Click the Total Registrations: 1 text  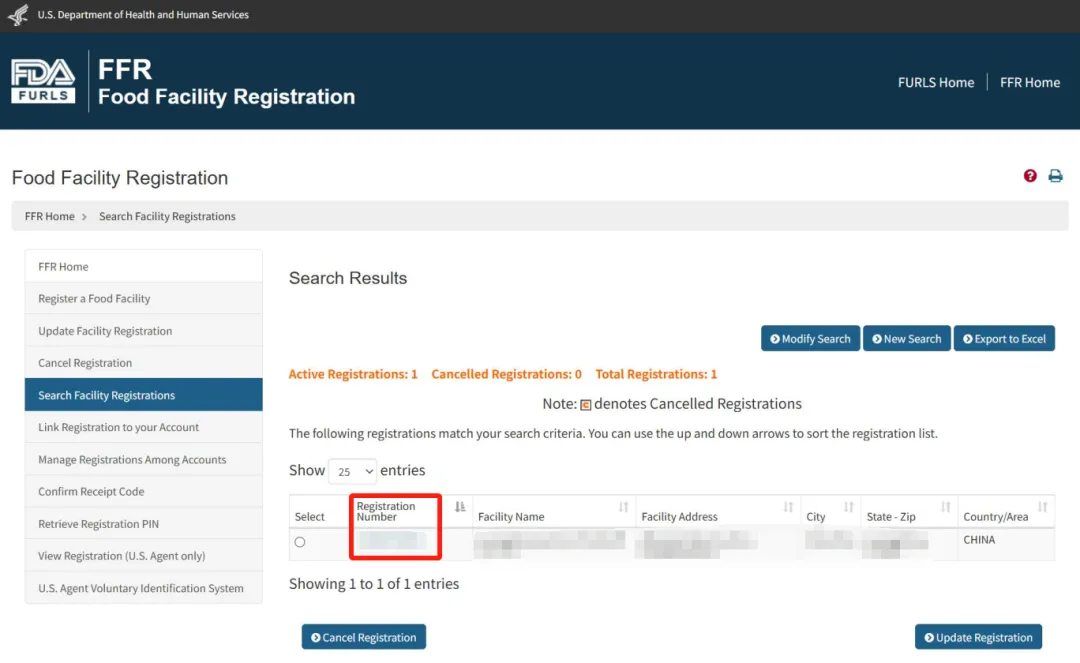[x=656, y=374]
